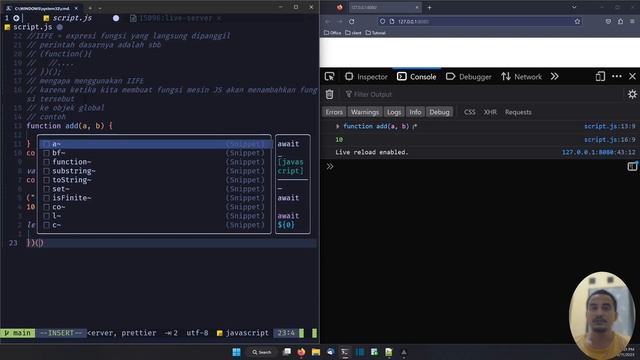Go back in Firefox
This screenshot has height=360, width=640.
pyautogui.click(x=328, y=21)
